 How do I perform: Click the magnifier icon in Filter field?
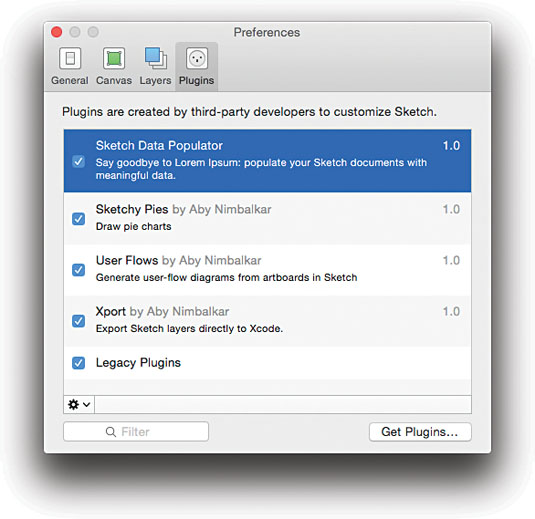(x=111, y=432)
